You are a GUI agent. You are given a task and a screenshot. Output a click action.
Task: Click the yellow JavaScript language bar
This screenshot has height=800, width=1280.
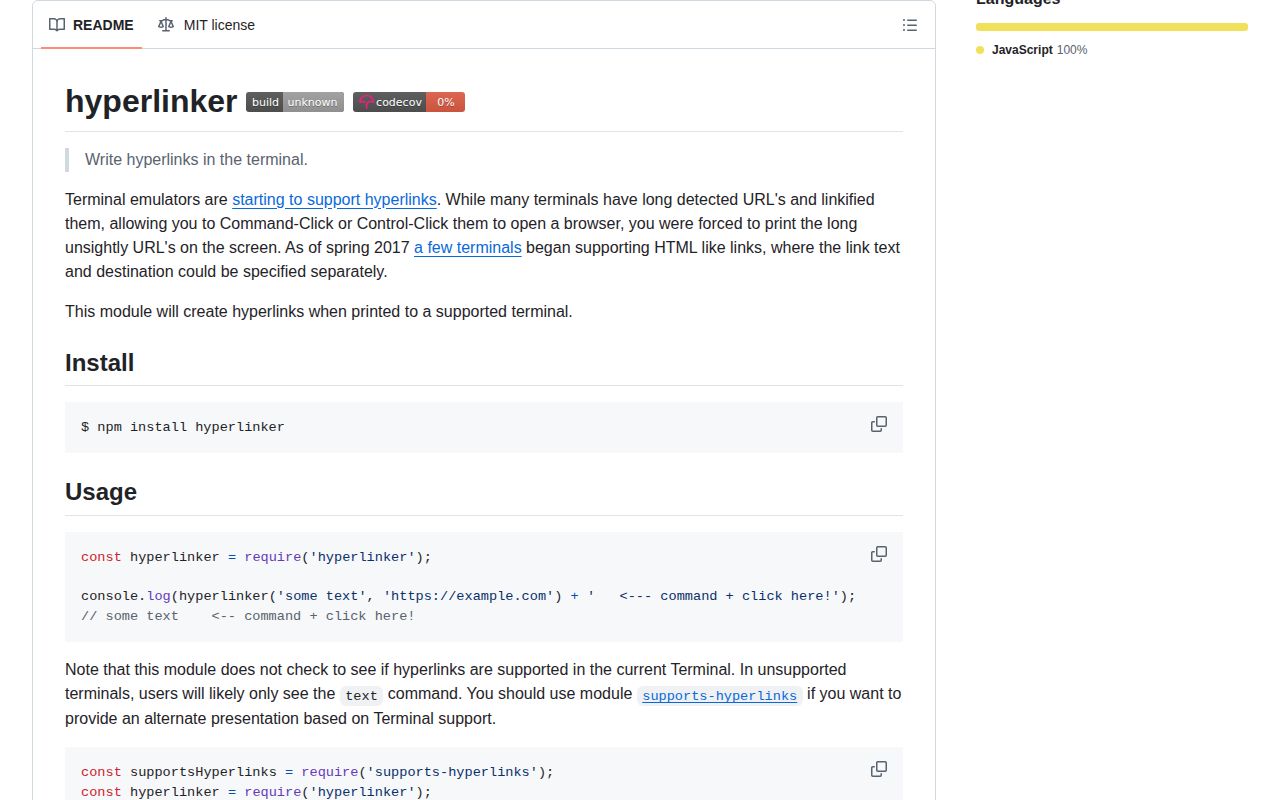click(x=1112, y=27)
